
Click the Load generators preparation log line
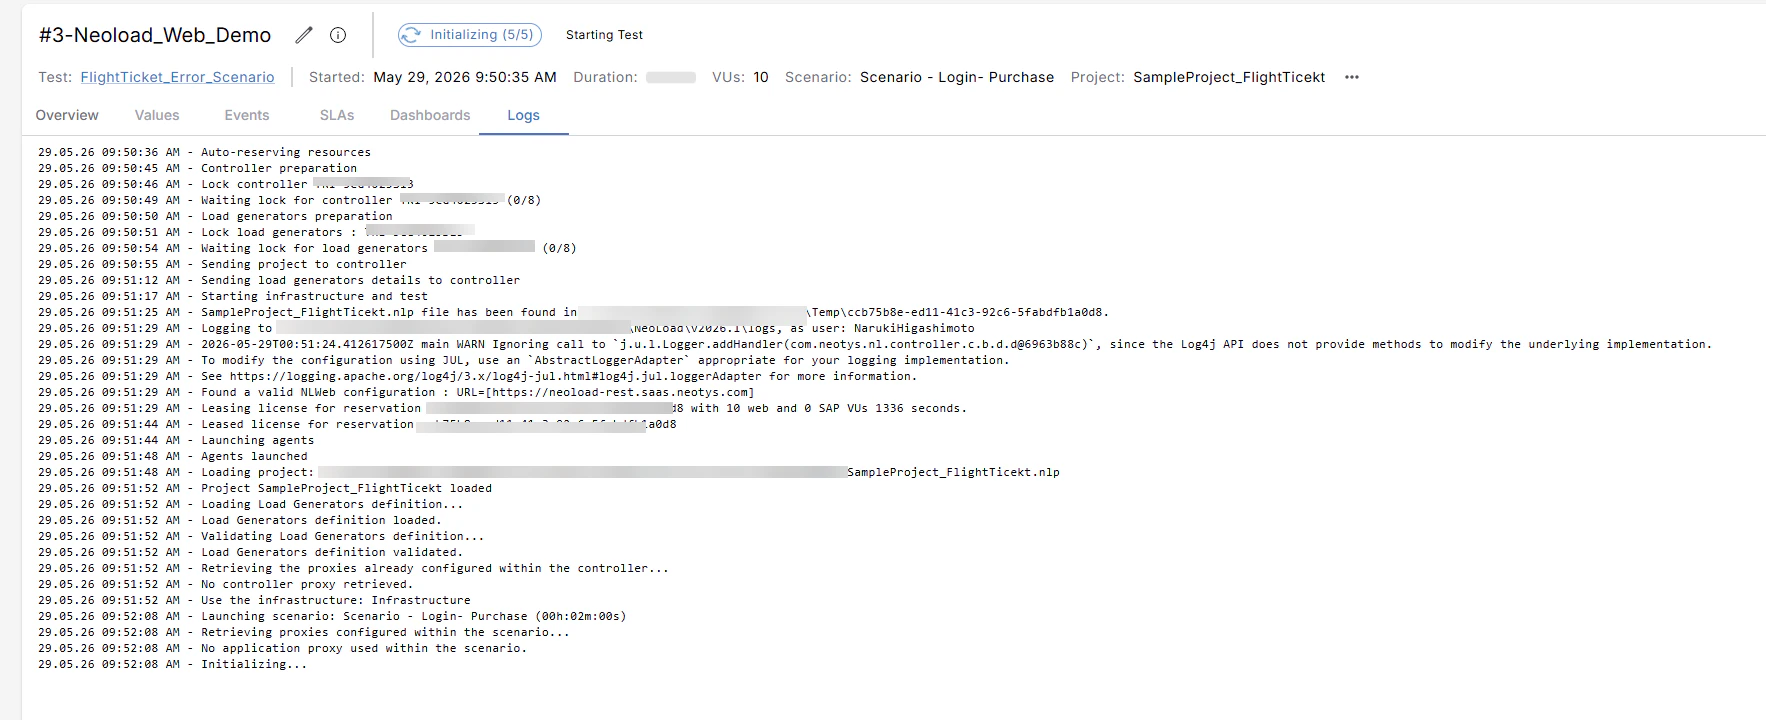(215, 216)
